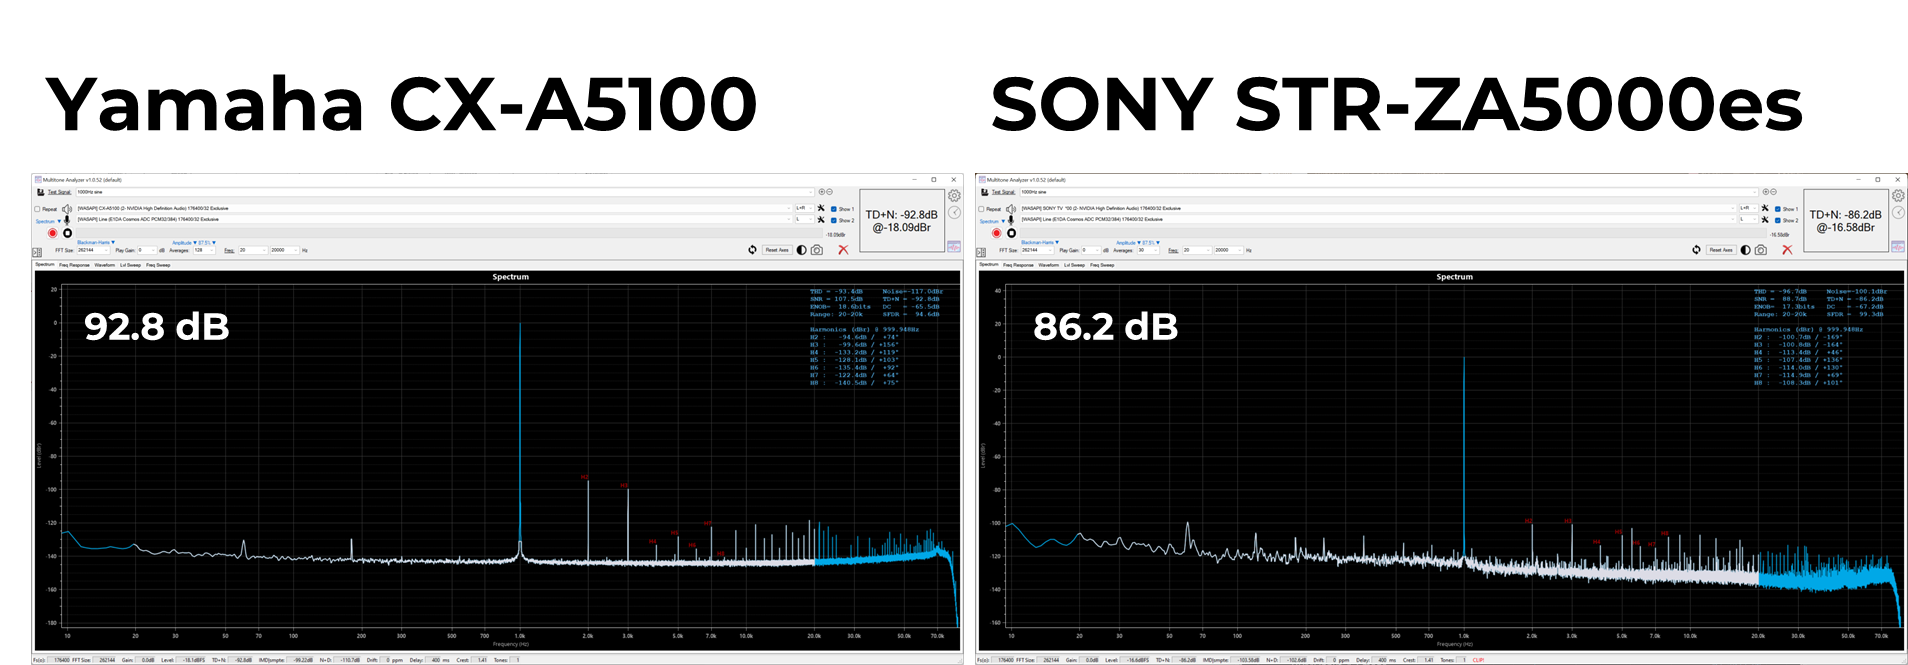Open the Sony TV output device dropdown
The image size is (1908, 665).
click(x=1378, y=208)
